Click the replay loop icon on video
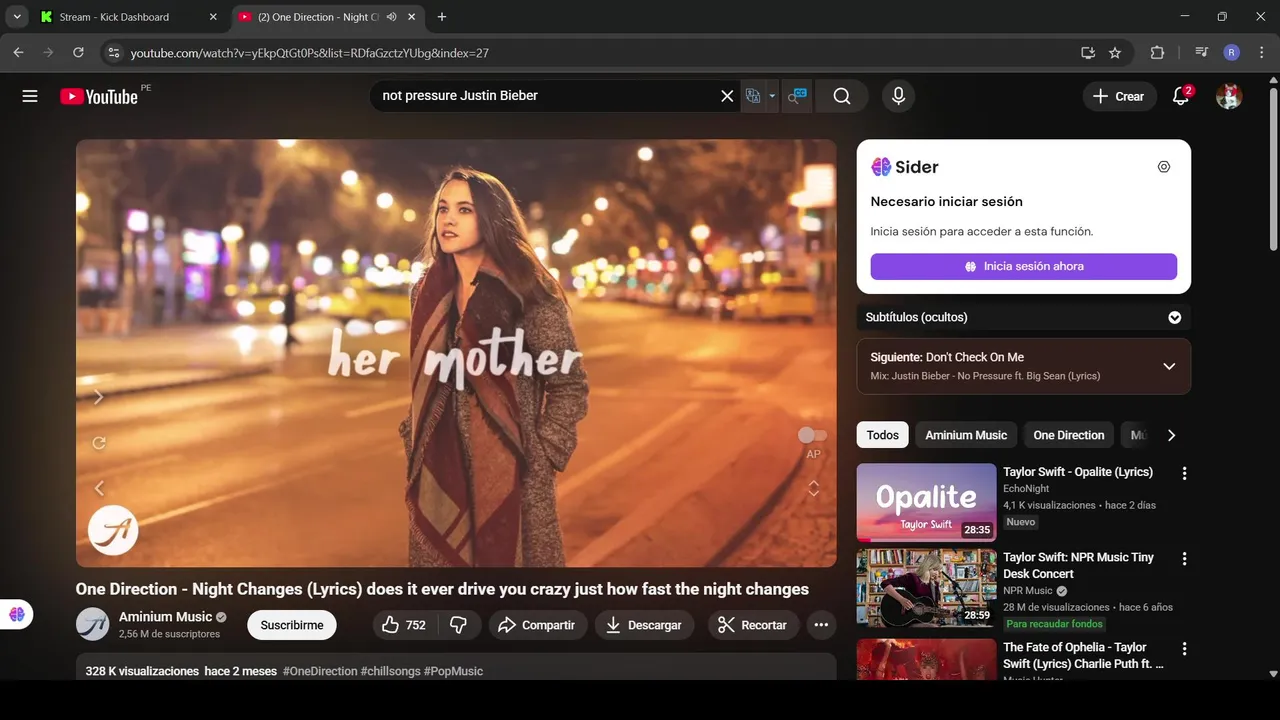1280x720 pixels. click(x=99, y=443)
